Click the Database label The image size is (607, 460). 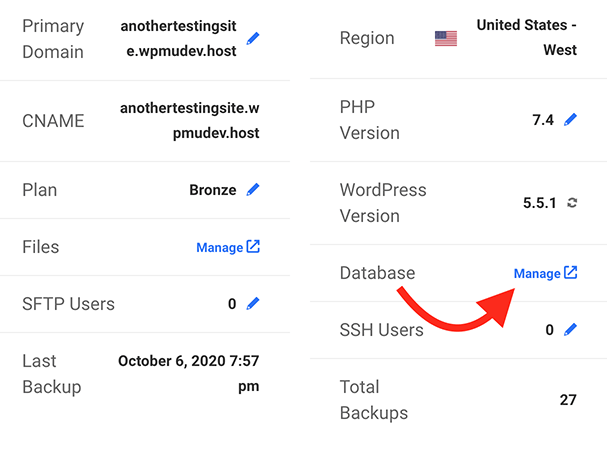click(377, 273)
